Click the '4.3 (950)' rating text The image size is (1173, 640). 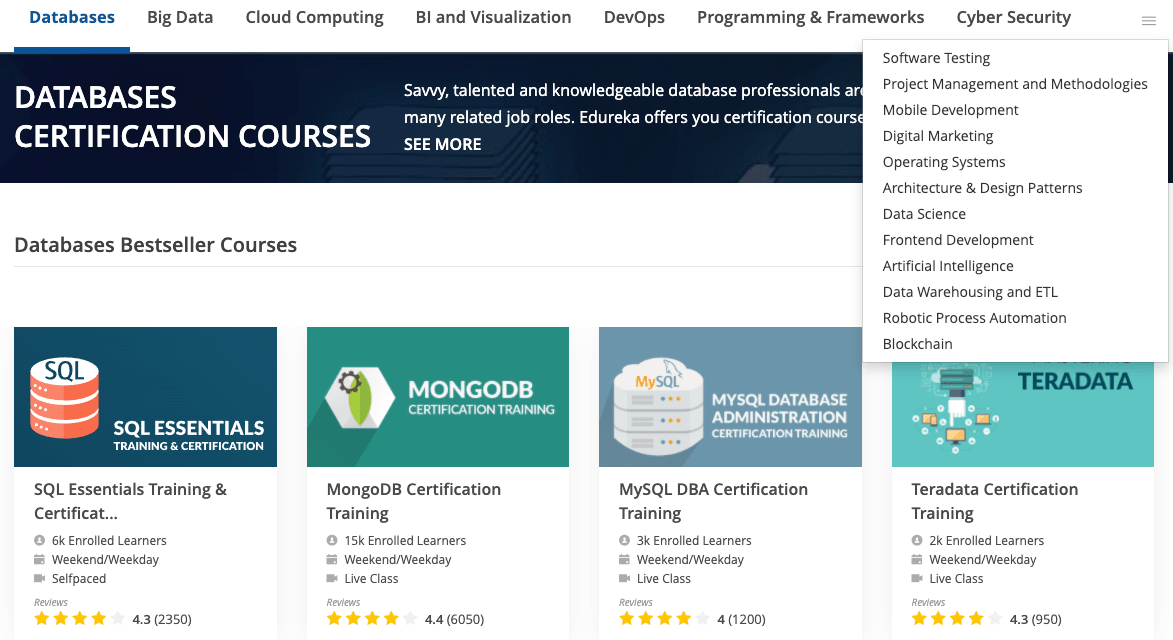click(x=1035, y=619)
